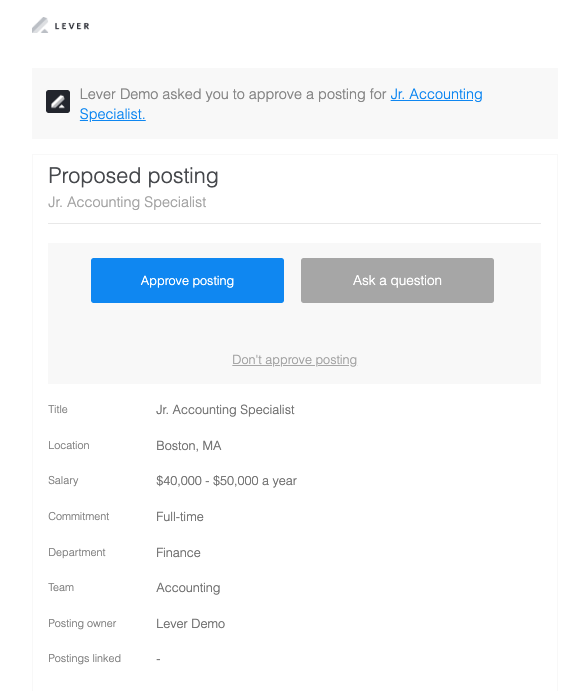Click the $40,000 - $50,000 salary value
Screen dimensions: 587x691
[x=227, y=481]
